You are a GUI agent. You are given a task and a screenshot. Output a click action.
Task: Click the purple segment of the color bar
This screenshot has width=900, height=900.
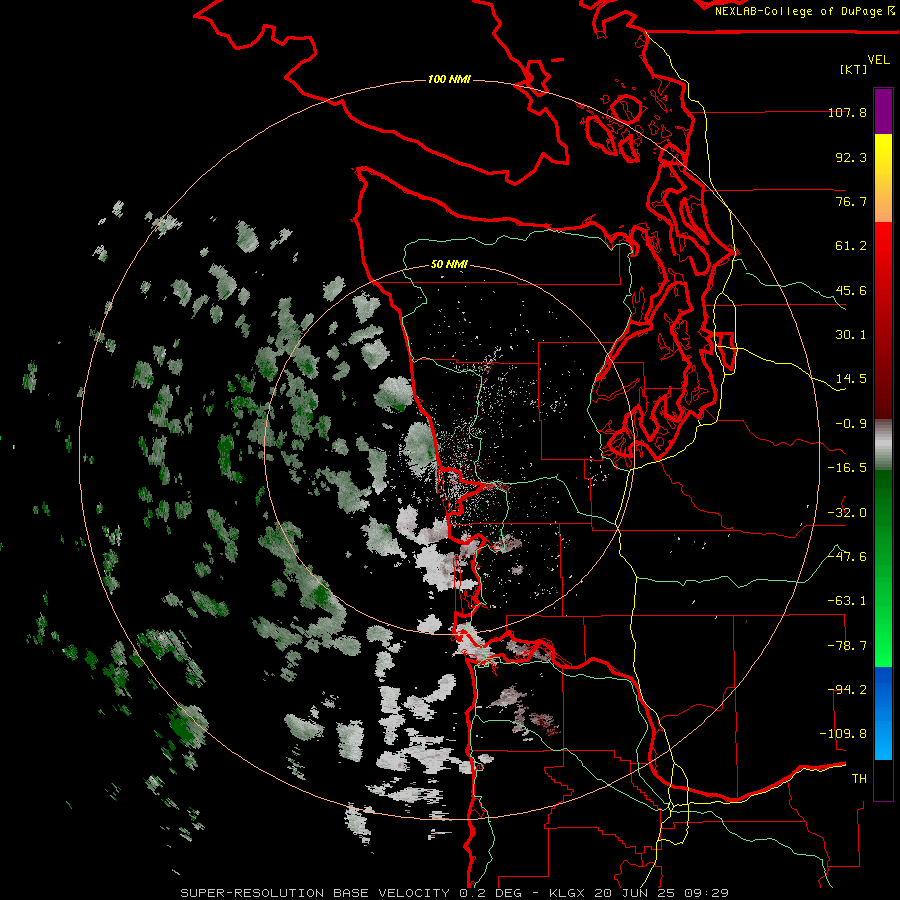pos(883,111)
